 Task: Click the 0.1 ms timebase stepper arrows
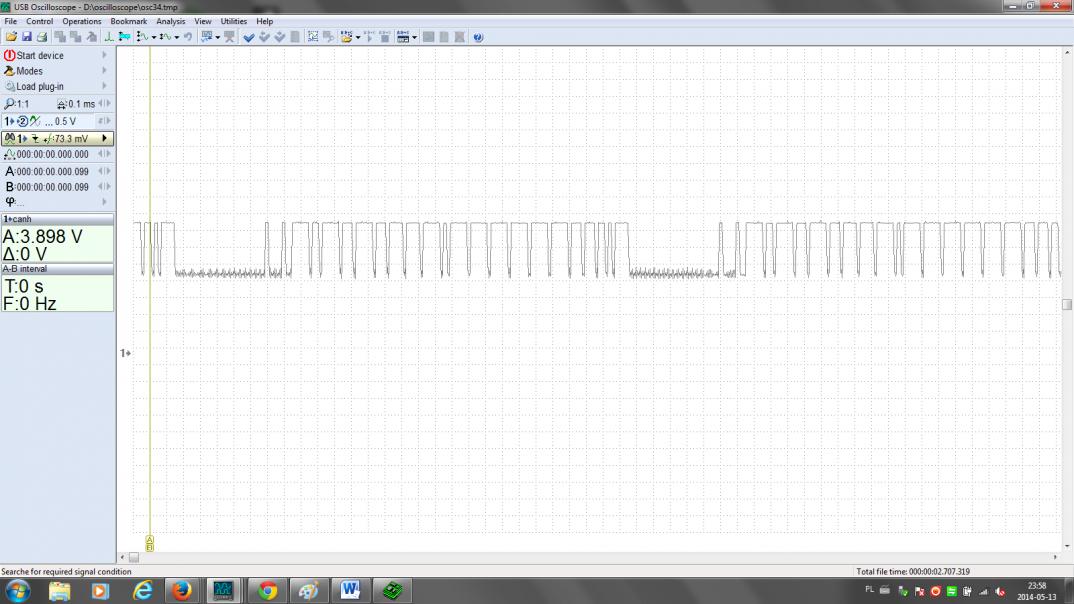click(104, 103)
